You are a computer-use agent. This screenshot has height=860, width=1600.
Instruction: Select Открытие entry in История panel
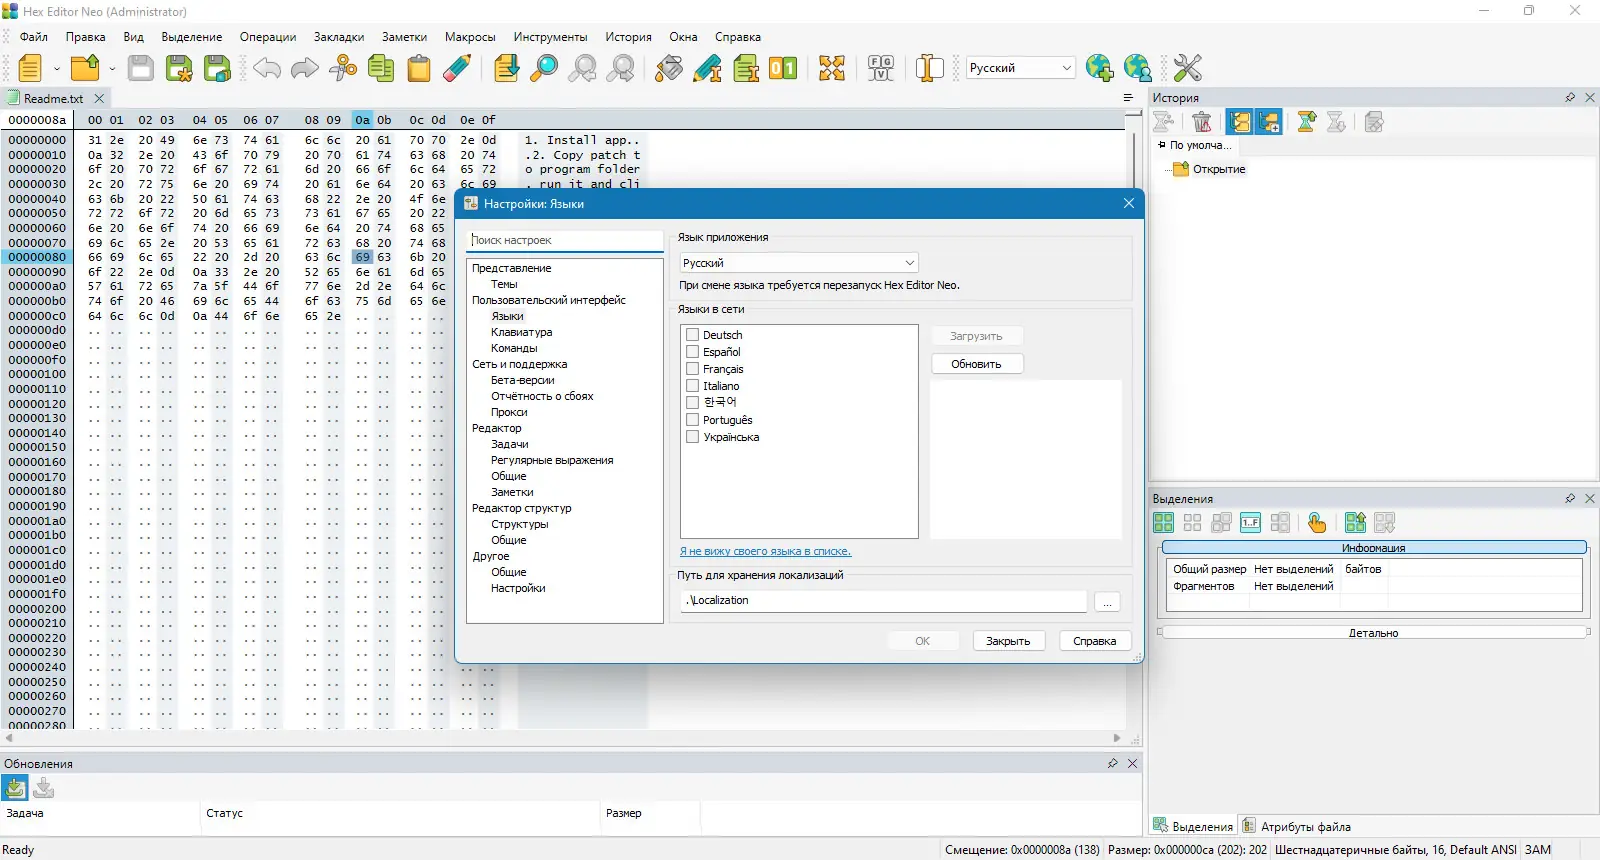point(1219,169)
